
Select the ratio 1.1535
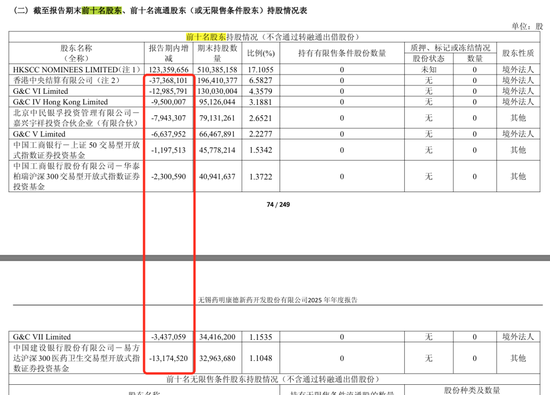pyautogui.click(x=261, y=337)
